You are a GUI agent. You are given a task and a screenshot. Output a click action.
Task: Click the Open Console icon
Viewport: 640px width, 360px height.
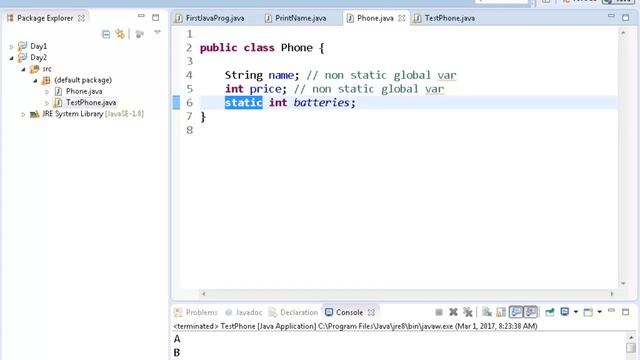tap(588, 312)
